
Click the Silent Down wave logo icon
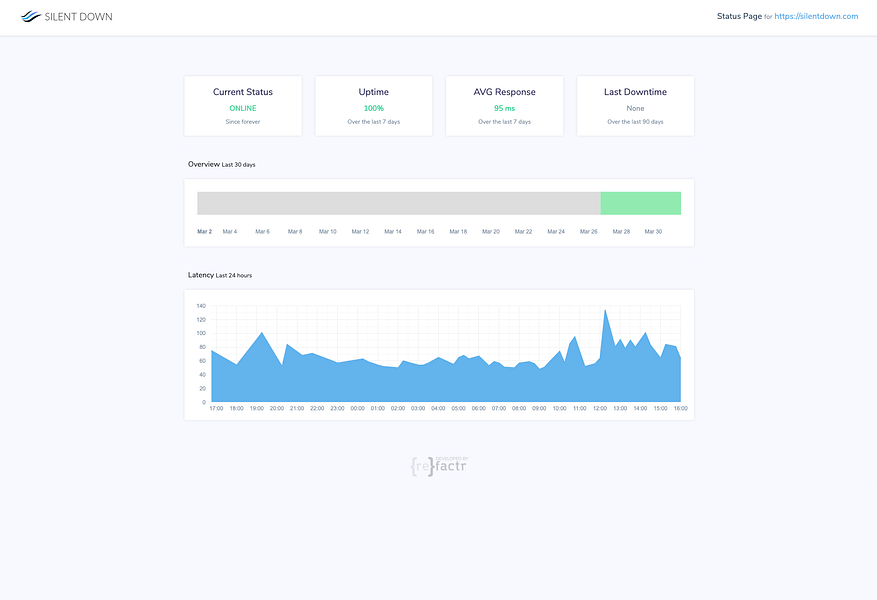coord(31,17)
